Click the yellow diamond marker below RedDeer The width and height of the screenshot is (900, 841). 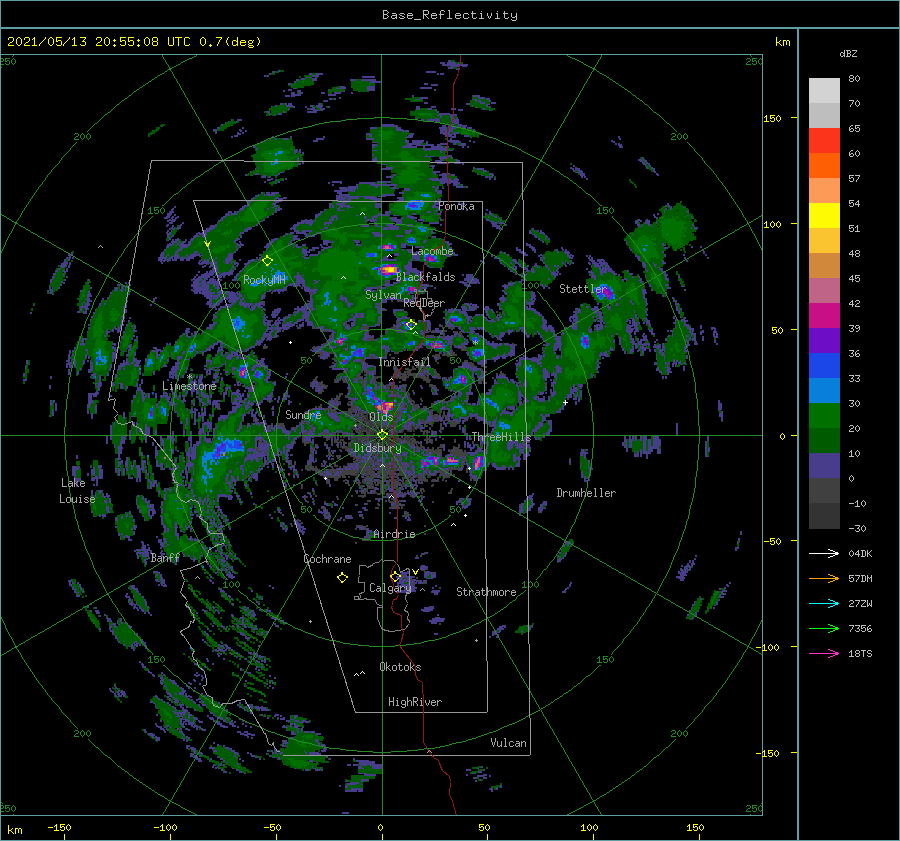pos(411,325)
